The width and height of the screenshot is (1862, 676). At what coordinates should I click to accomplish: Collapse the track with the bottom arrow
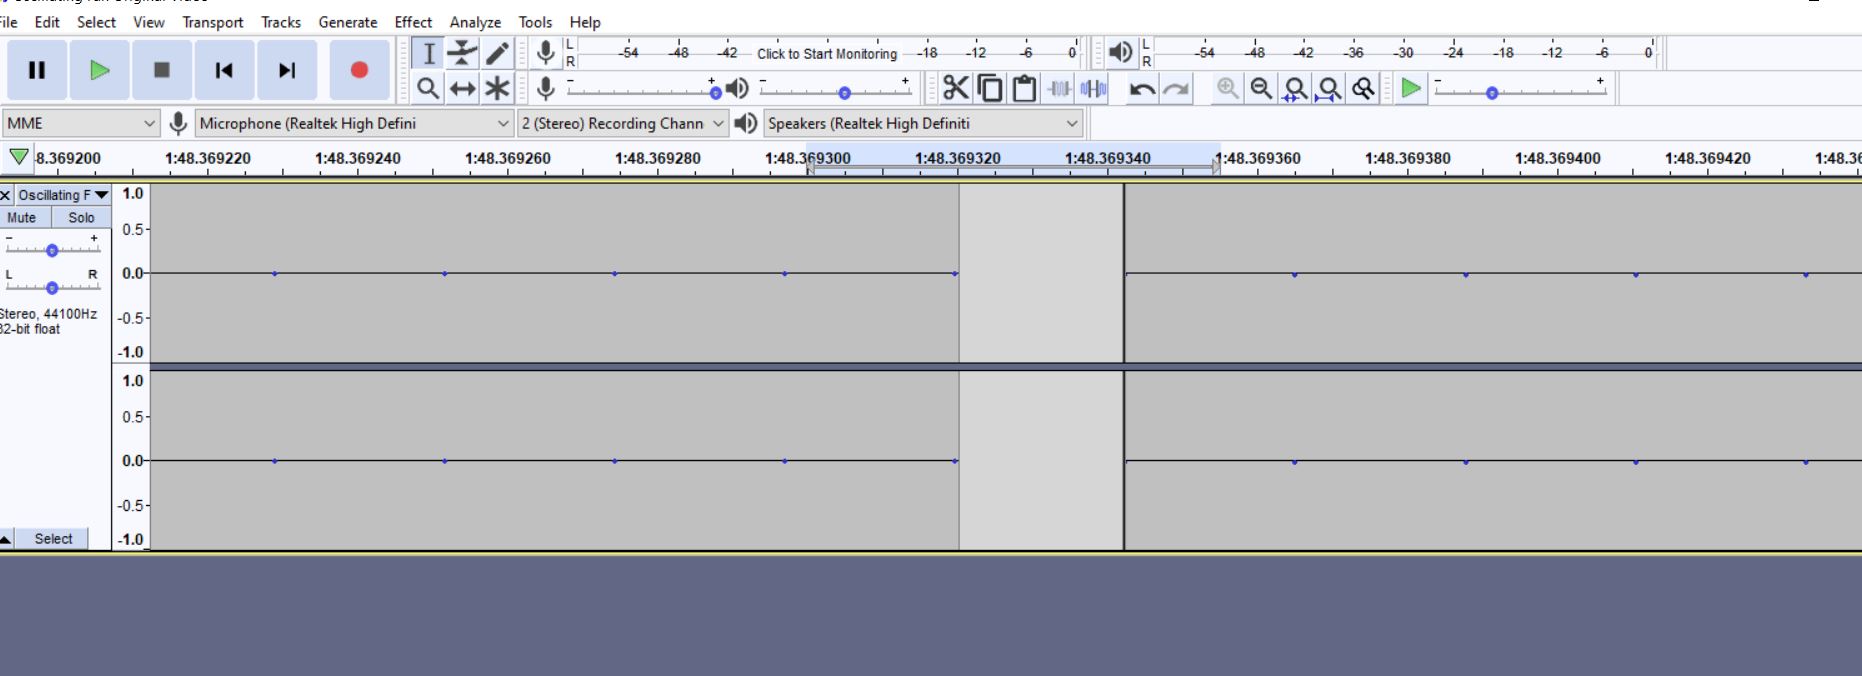[x=6, y=539]
